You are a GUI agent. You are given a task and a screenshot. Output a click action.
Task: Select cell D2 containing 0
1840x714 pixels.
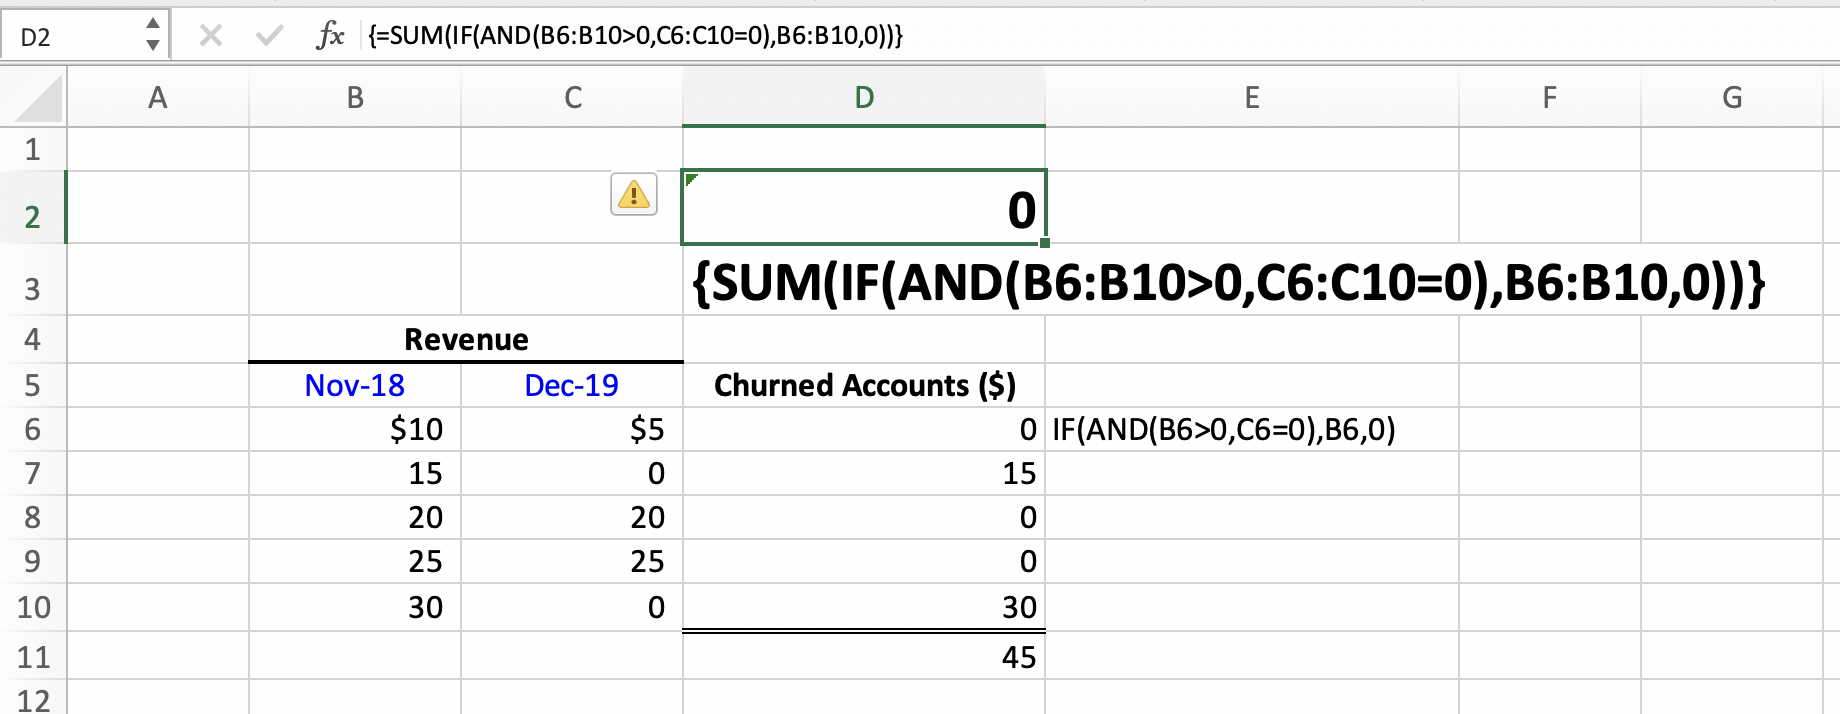pyautogui.click(x=863, y=209)
